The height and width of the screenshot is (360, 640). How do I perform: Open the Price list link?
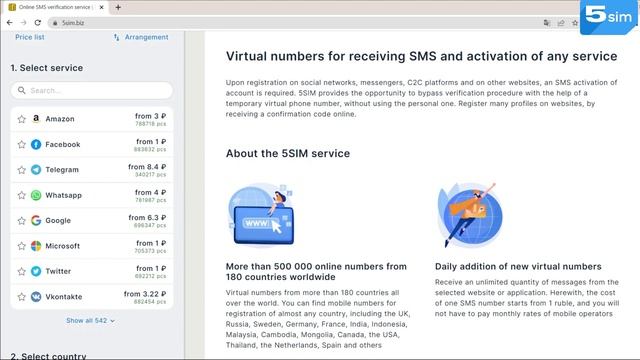tap(30, 37)
